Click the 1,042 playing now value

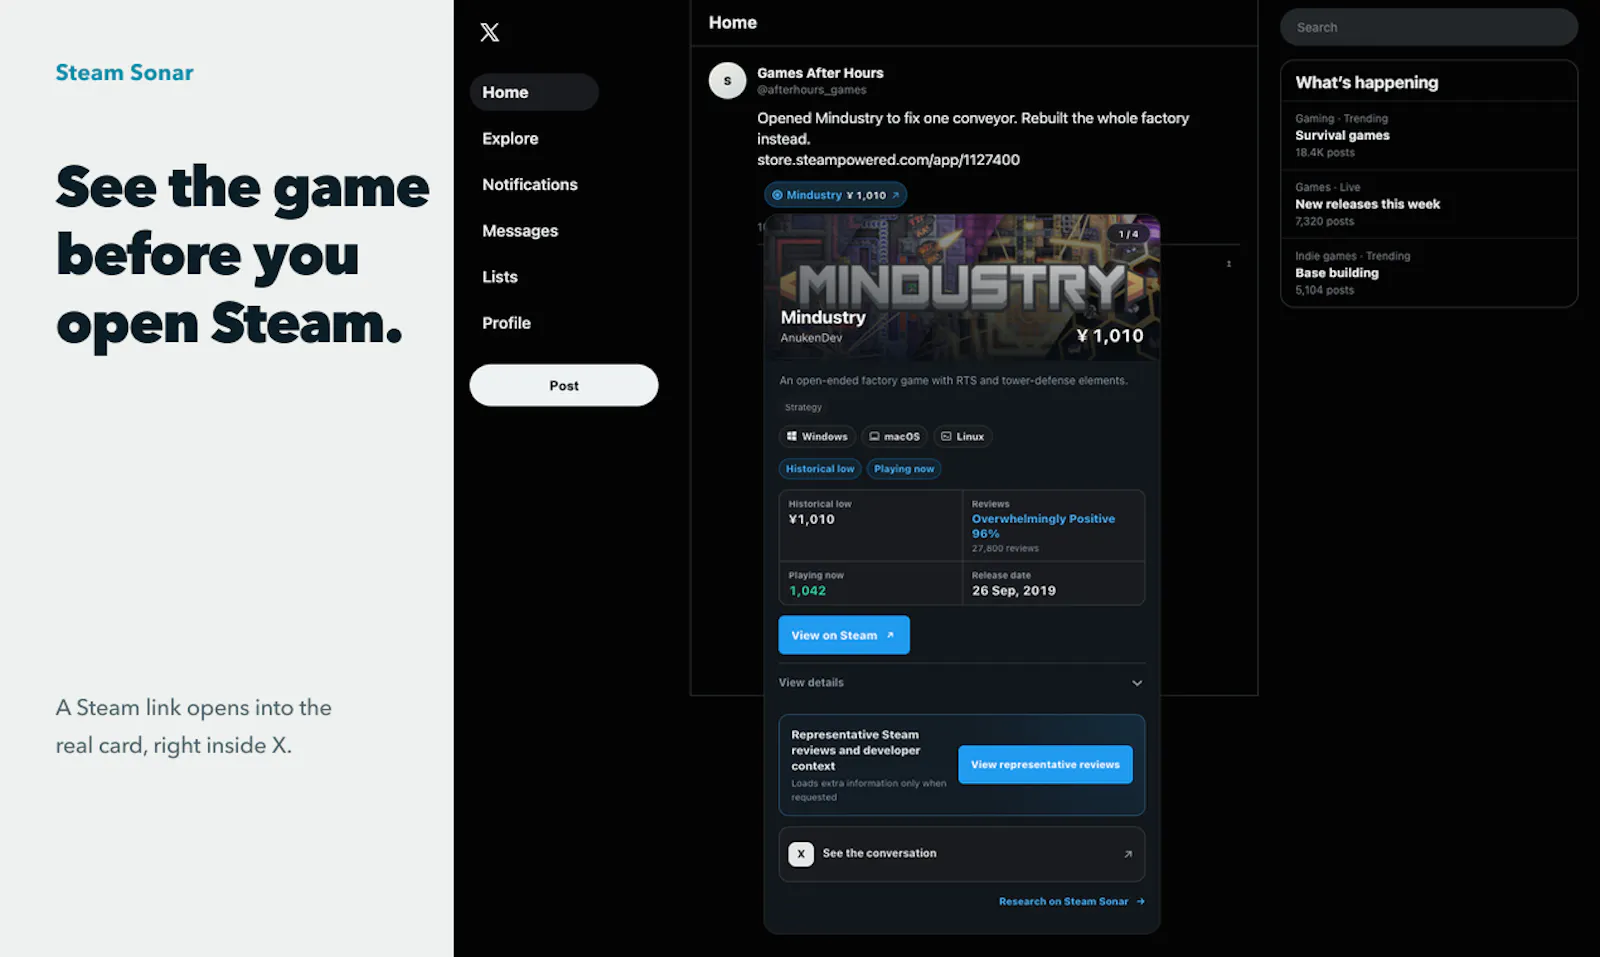point(807,591)
